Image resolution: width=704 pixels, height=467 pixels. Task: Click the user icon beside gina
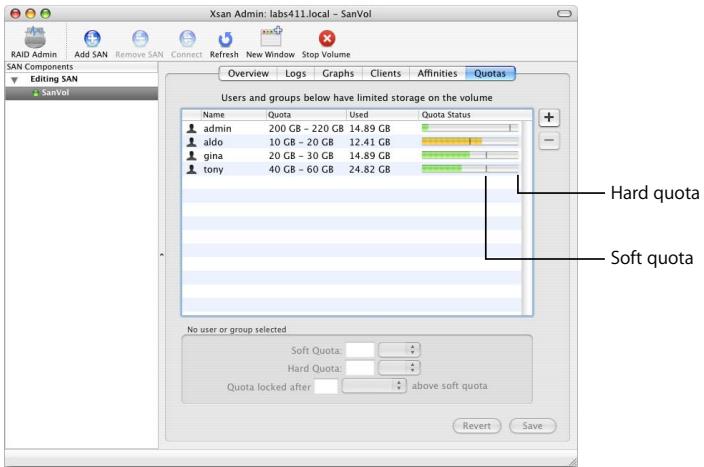192,155
